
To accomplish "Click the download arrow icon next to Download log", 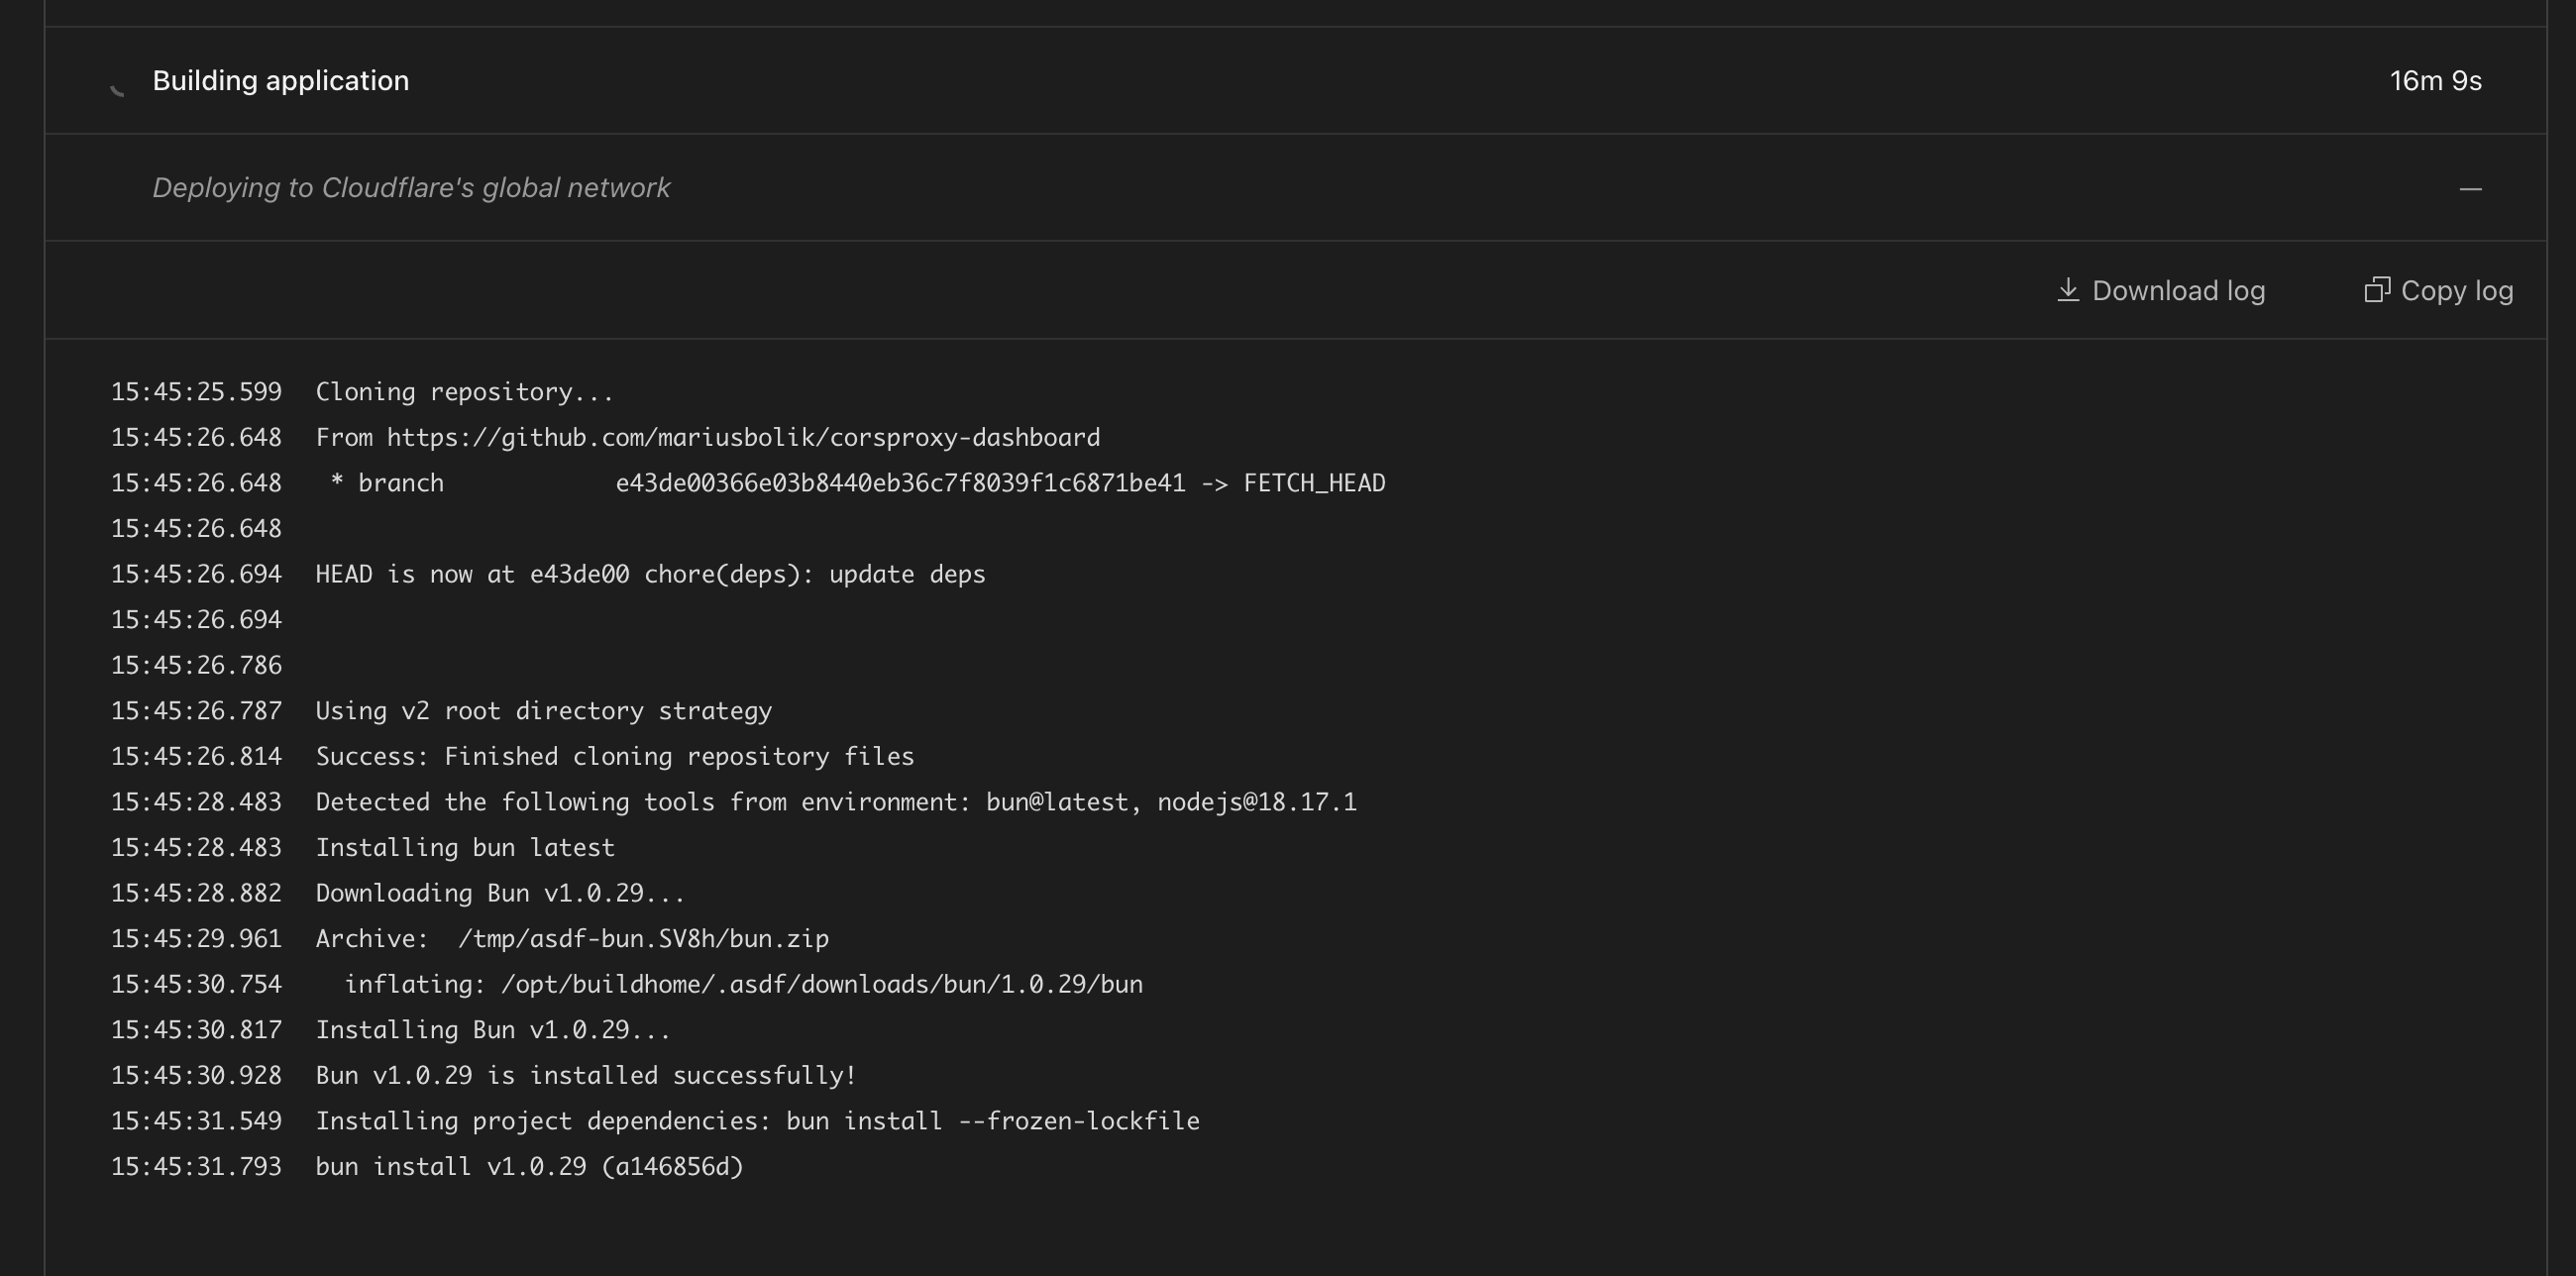I will (x=2069, y=290).
